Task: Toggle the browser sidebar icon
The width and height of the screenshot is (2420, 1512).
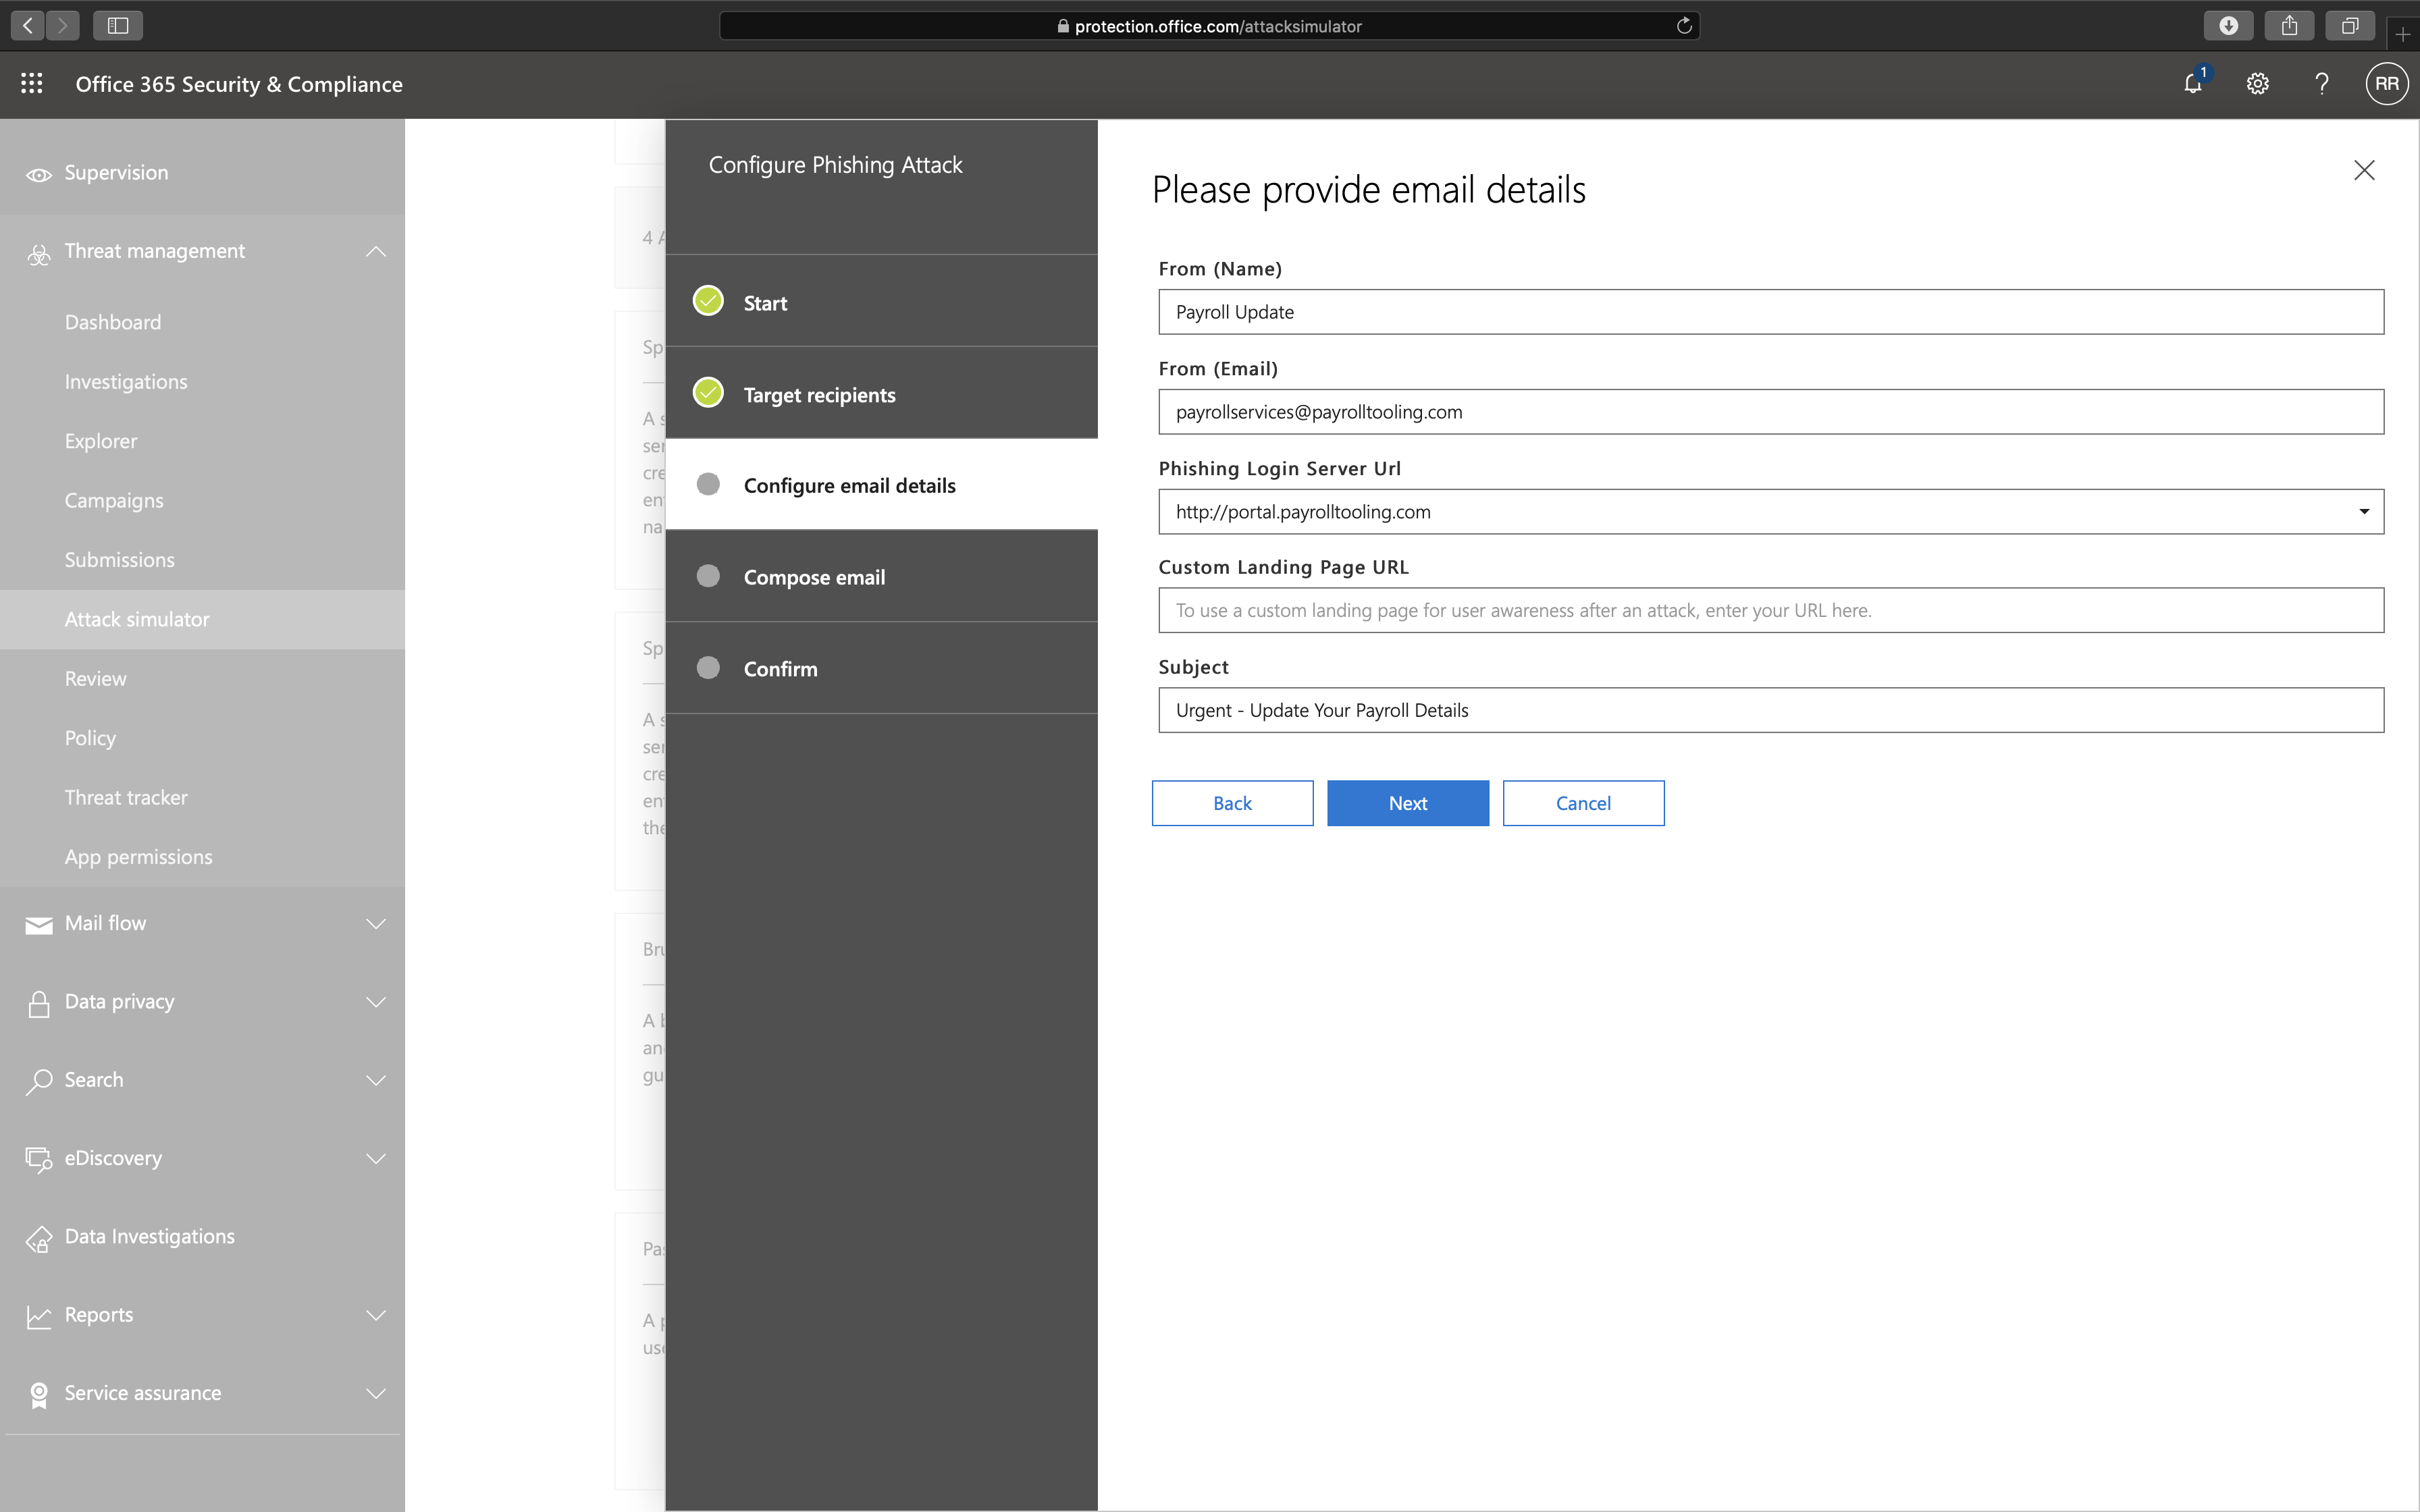Action: pyautogui.click(x=117, y=26)
